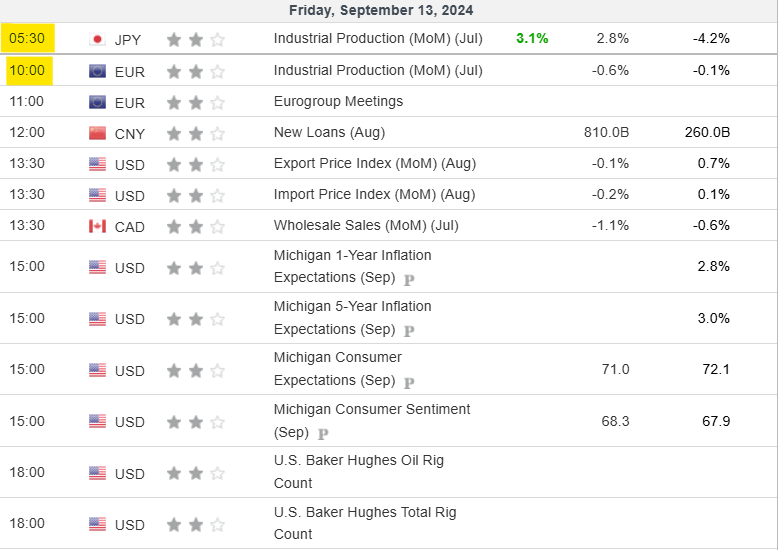Open U.S. Baker Hughes Oil Rig Count

click(x=359, y=471)
